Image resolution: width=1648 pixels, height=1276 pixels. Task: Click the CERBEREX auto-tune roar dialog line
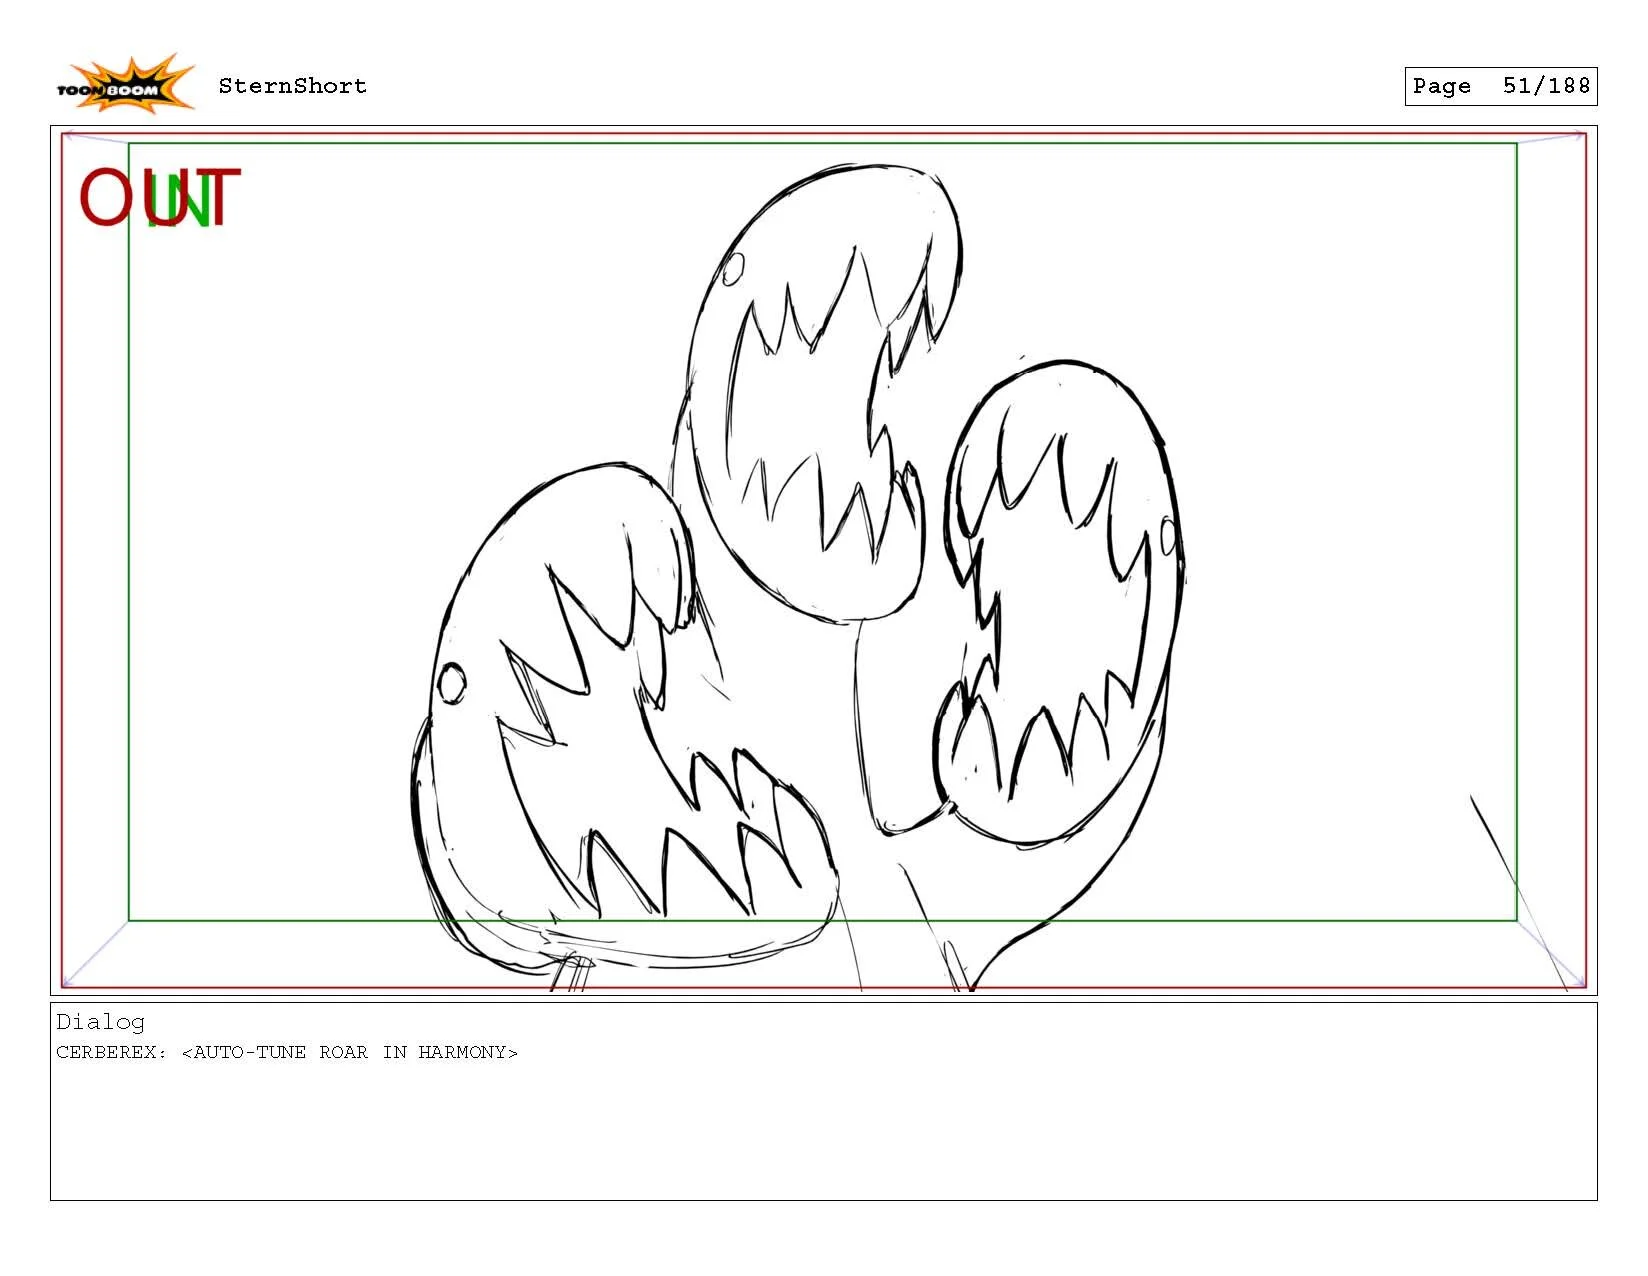(x=288, y=1052)
